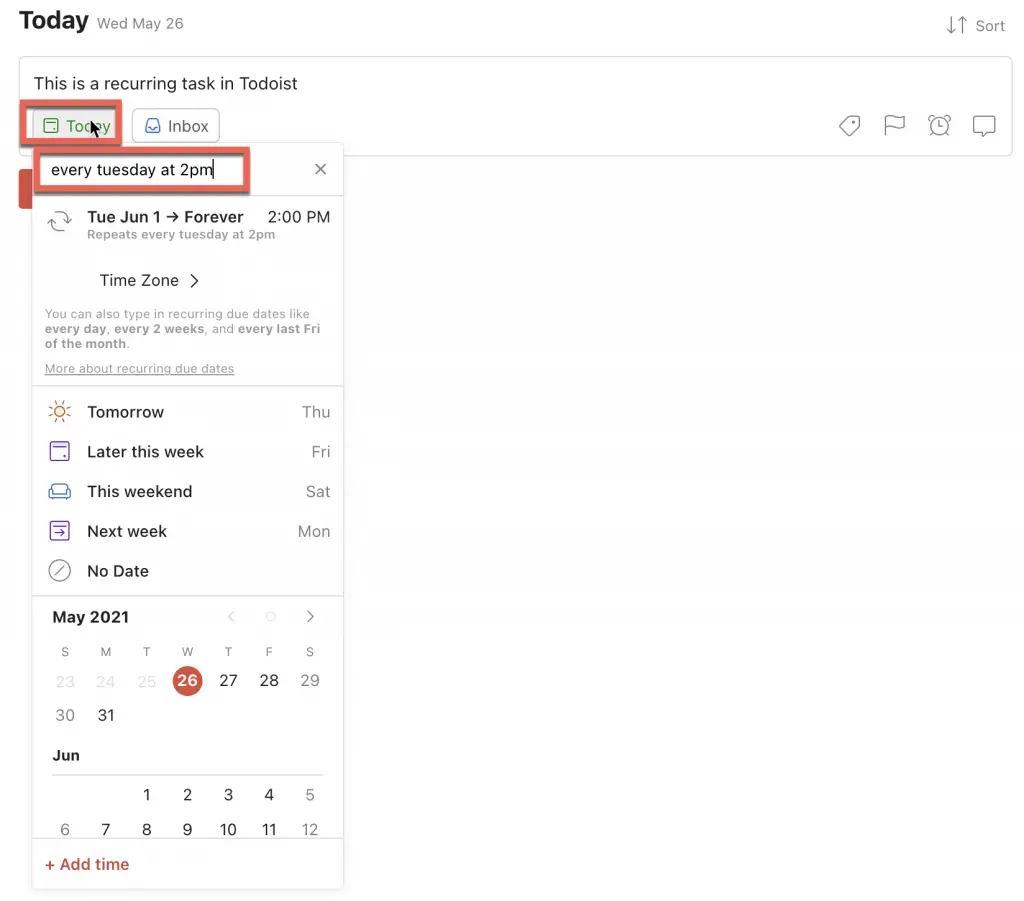Select June 1 in the calendar
This screenshot has width=1024, height=901.
(146, 795)
